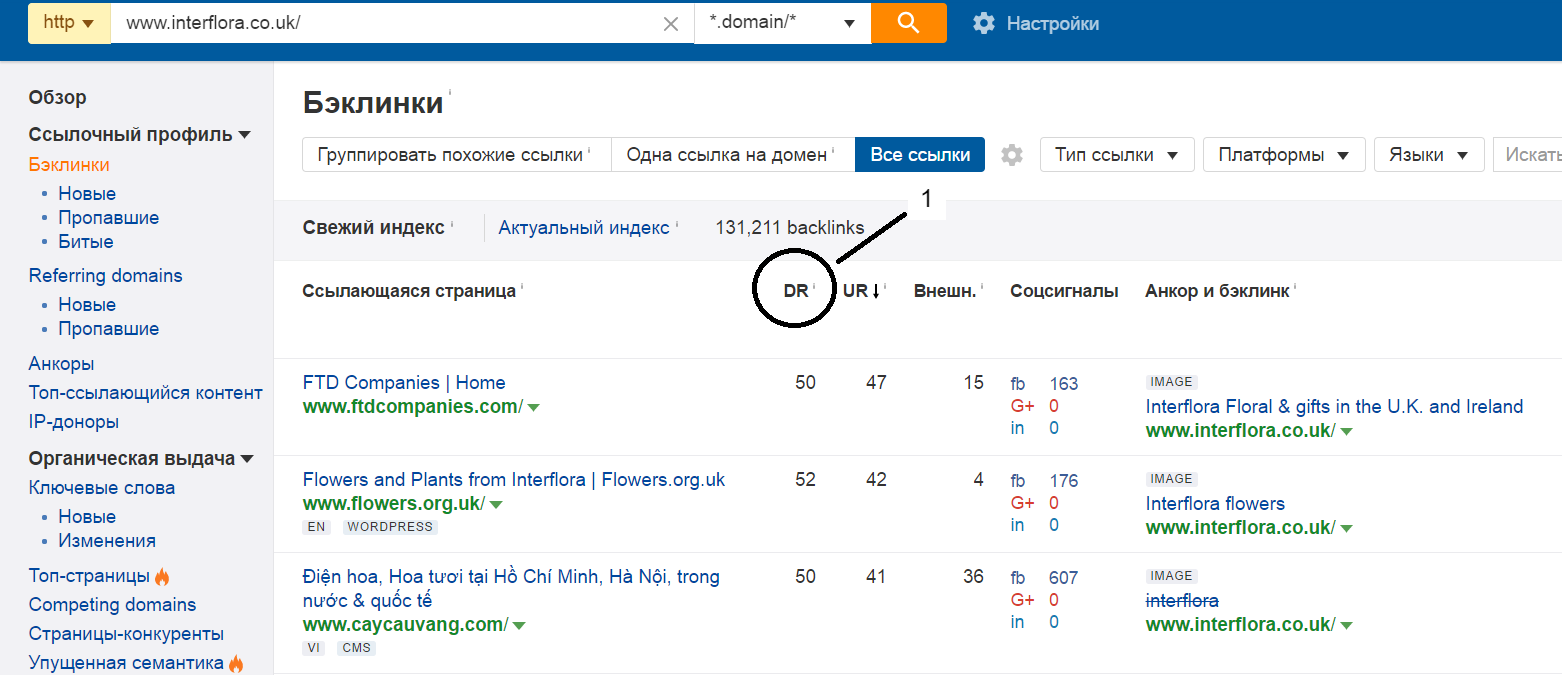Open www.flowers.org.uk/ referring URL
Image resolution: width=1562 pixels, height=676 pixels.
[x=394, y=504]
